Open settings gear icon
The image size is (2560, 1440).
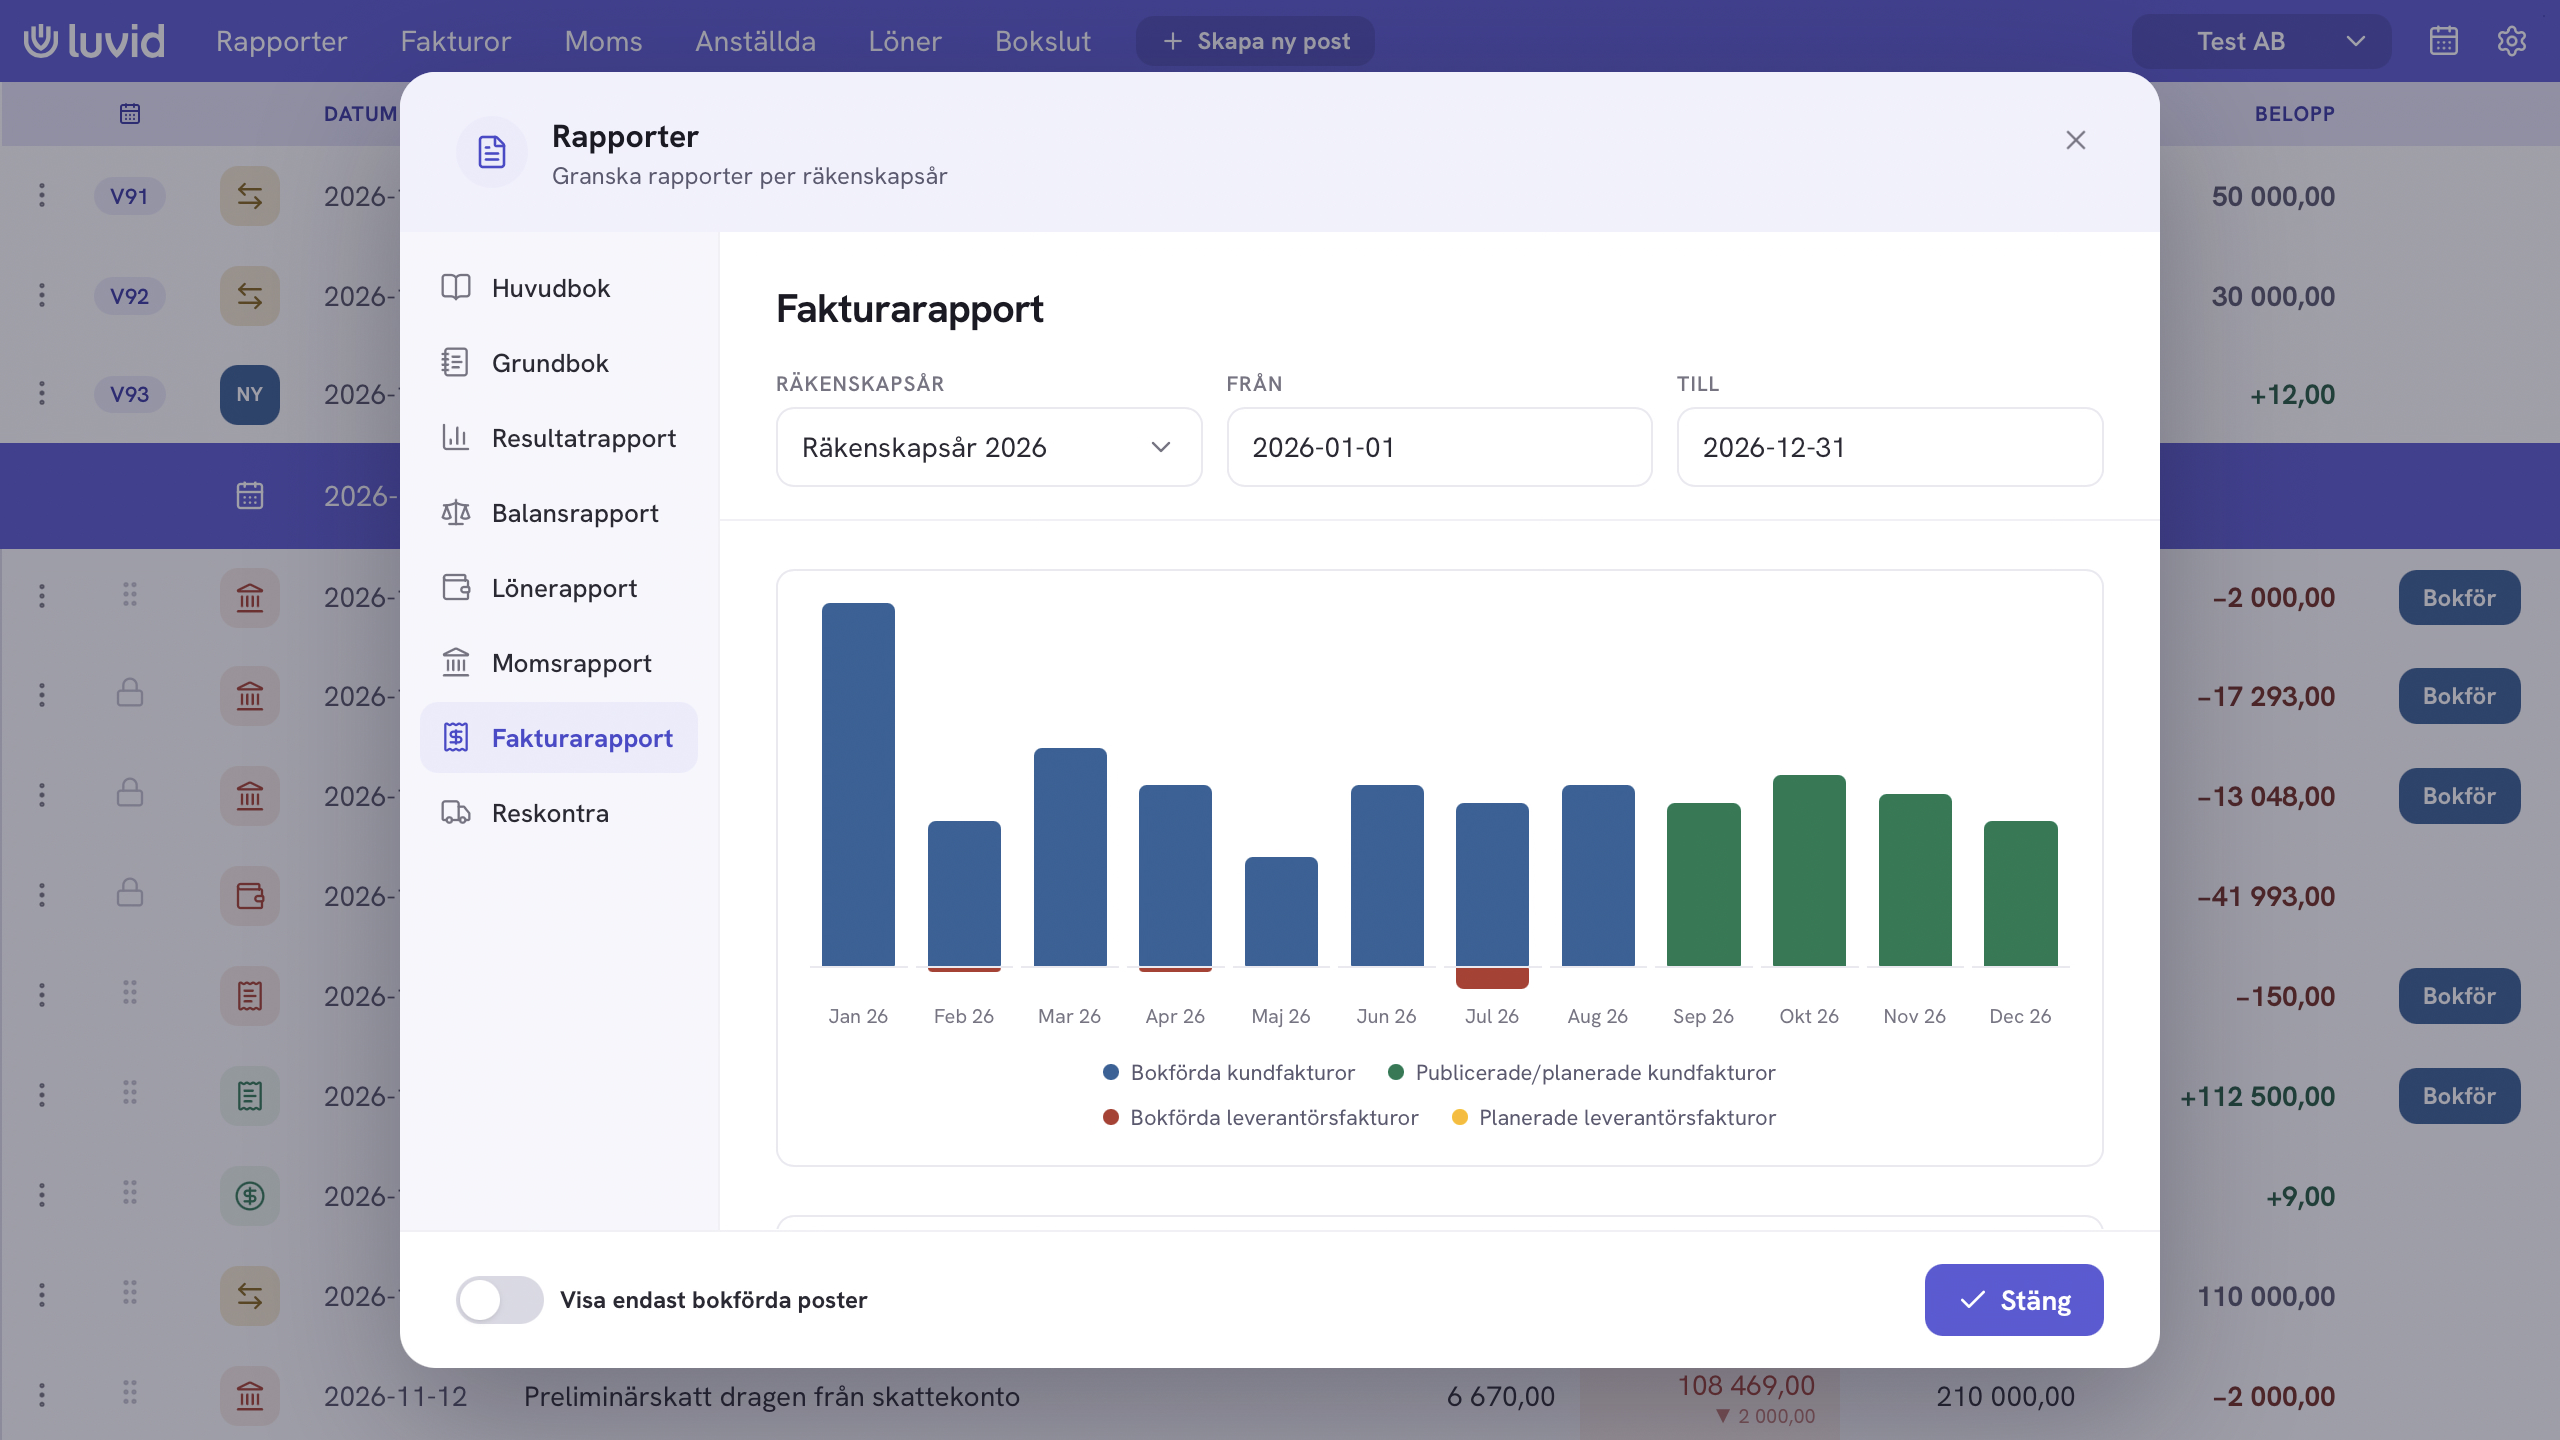2512,41
